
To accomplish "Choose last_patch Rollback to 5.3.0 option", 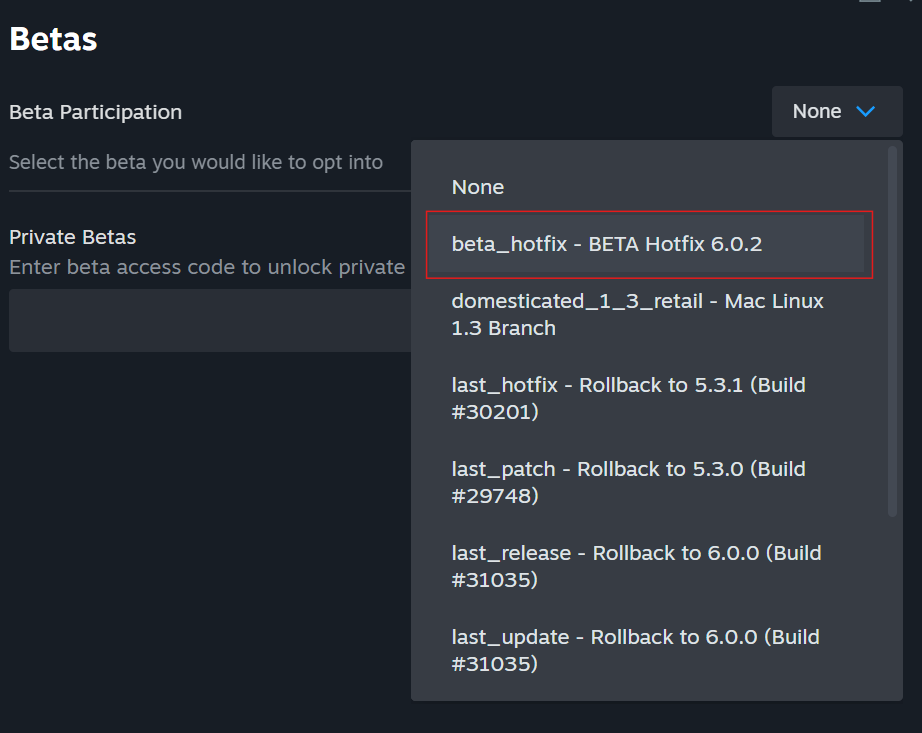I will pos(650,483).
